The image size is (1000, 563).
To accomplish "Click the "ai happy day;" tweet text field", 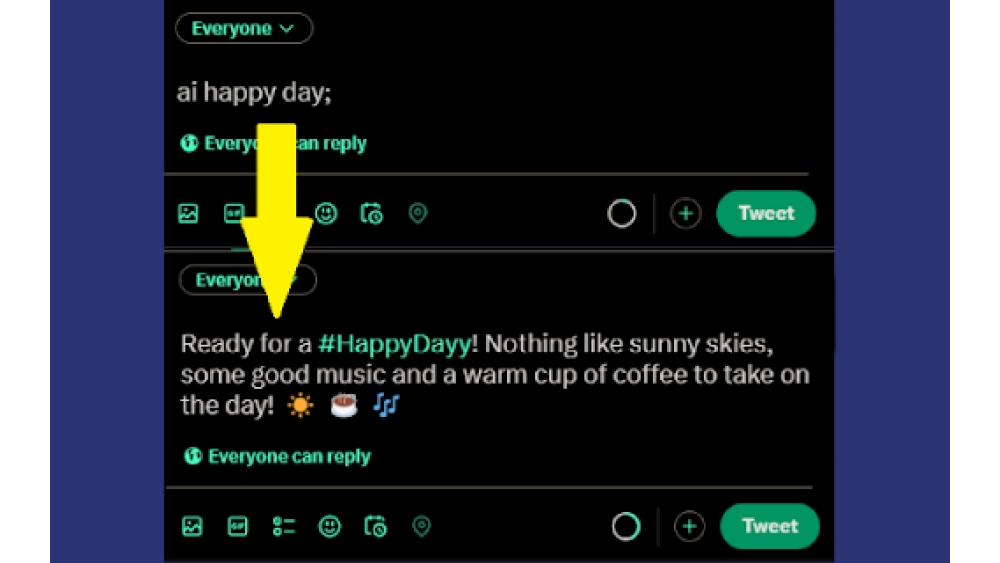I will (x=254, y=92).
